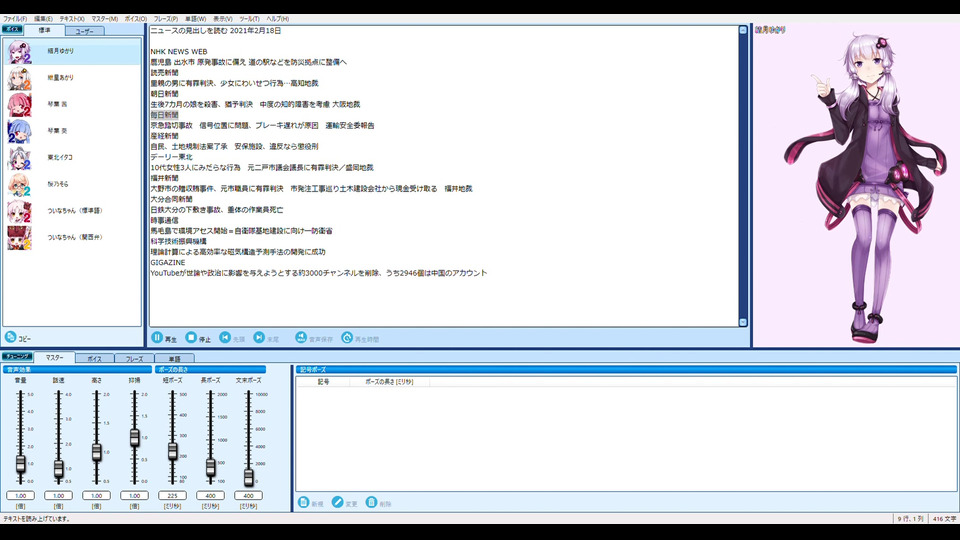Focus the 文末ポーズ value field
The width and height of the screenshot is (960, 540).
tap(248, 495)
